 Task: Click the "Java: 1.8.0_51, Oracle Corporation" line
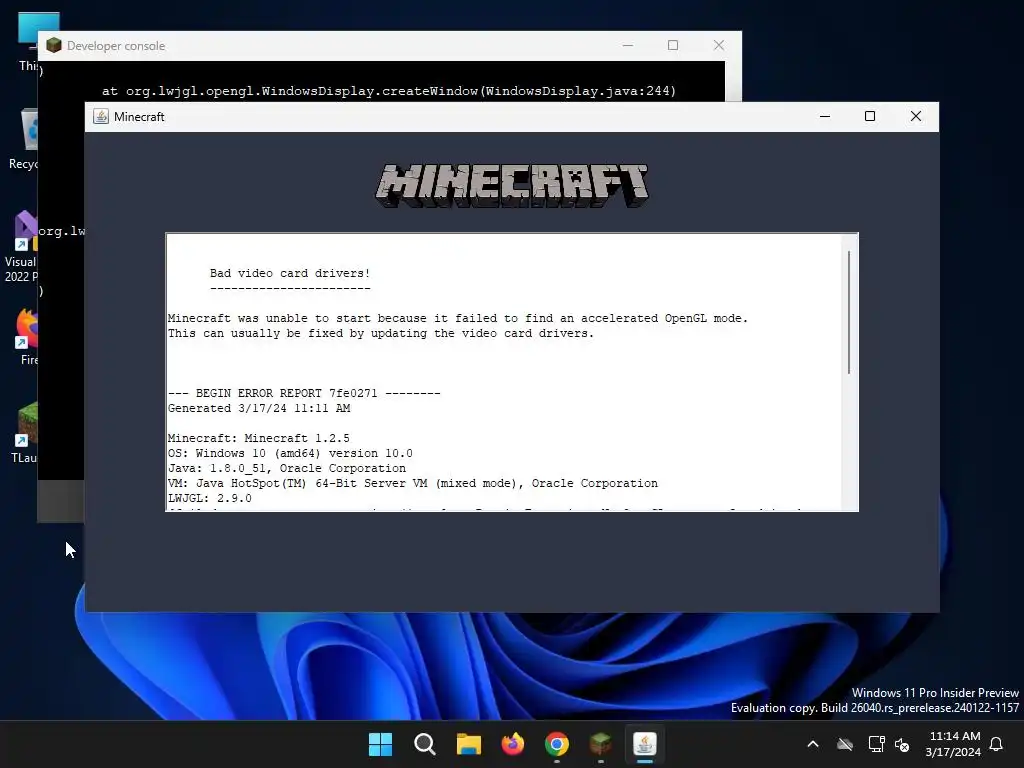coord(287,468)
